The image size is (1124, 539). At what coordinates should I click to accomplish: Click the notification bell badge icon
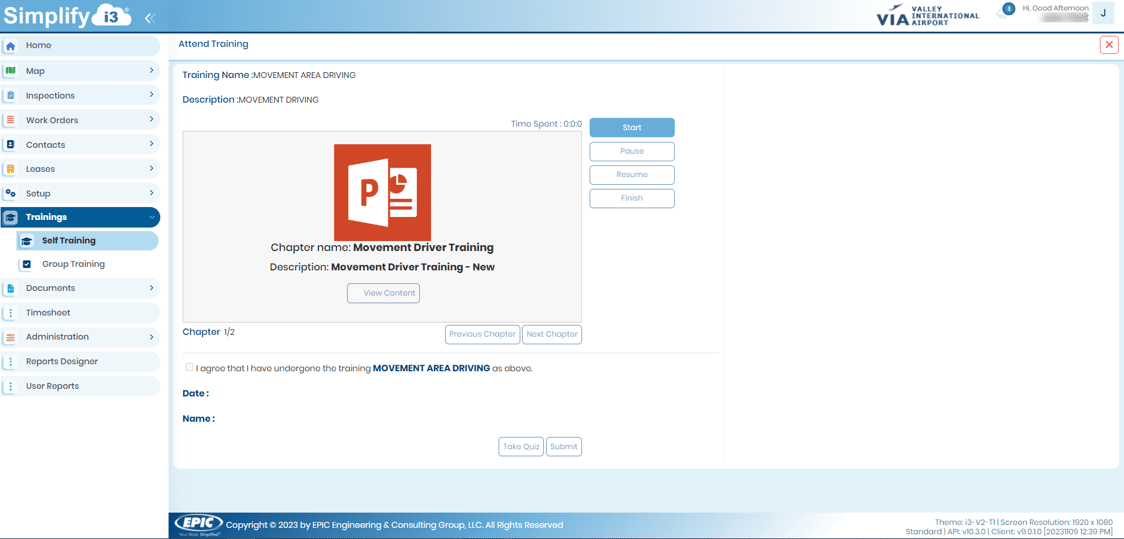(1008, 9)
